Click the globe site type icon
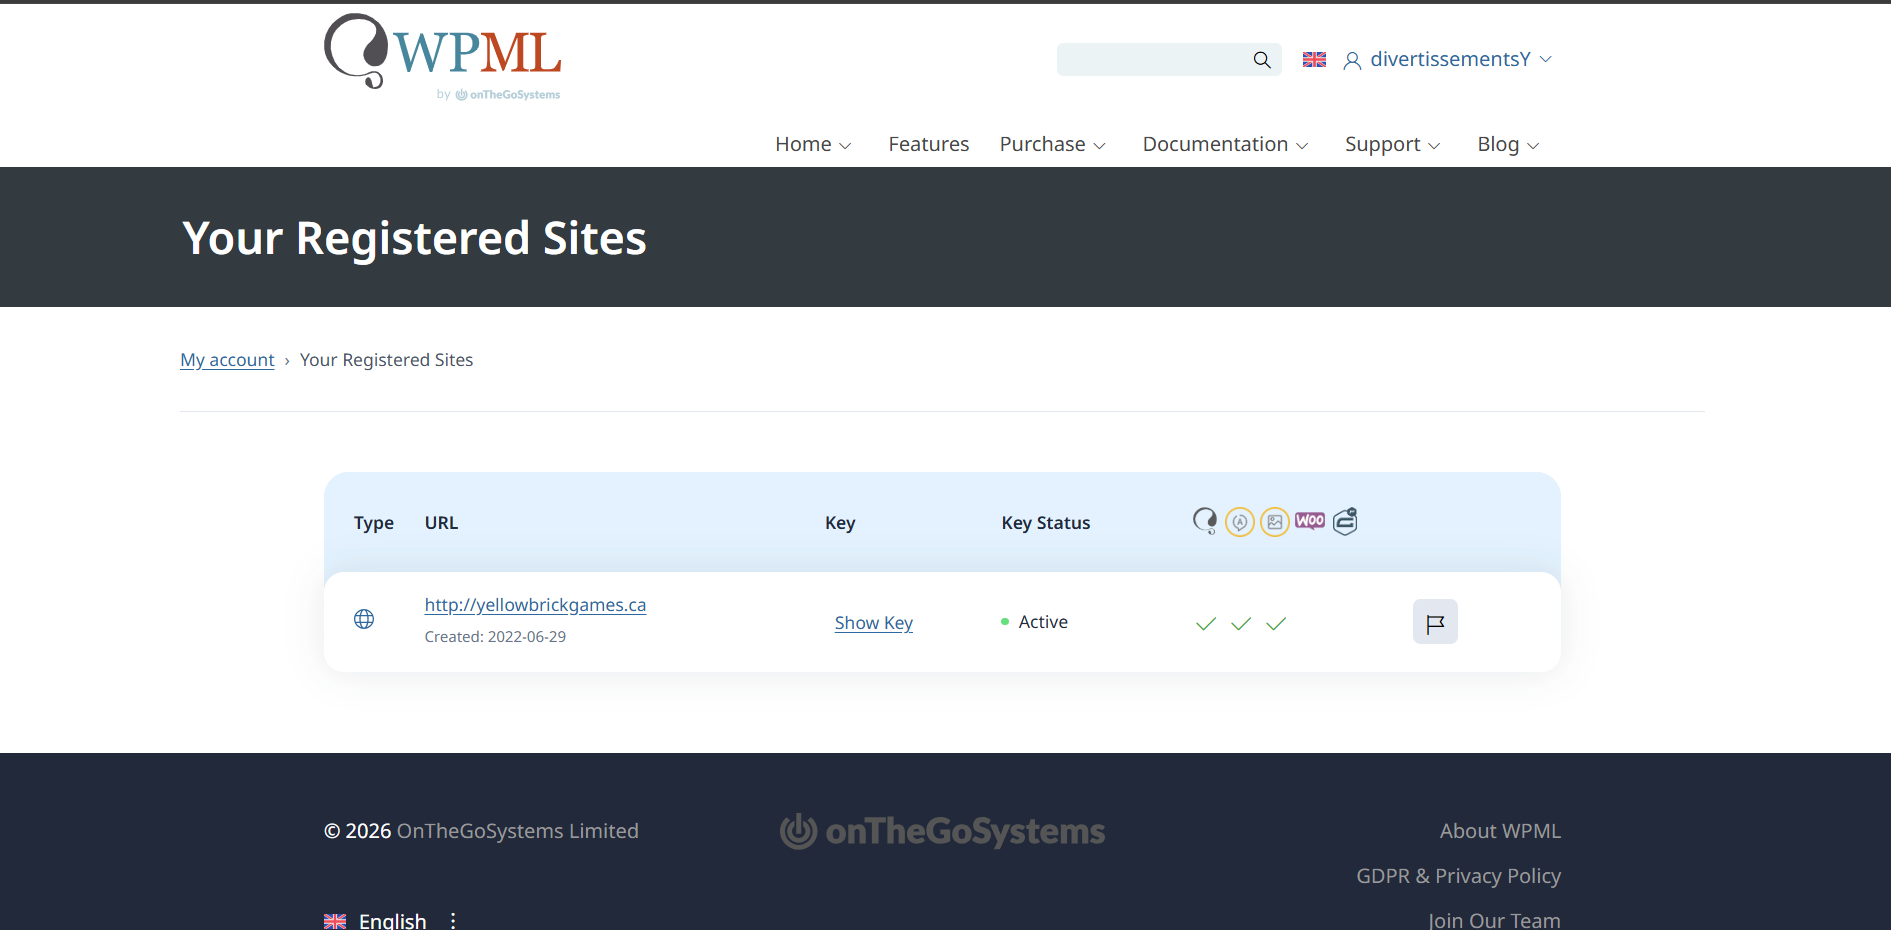This screenshot has height=930, width=1891. (364, 620)
